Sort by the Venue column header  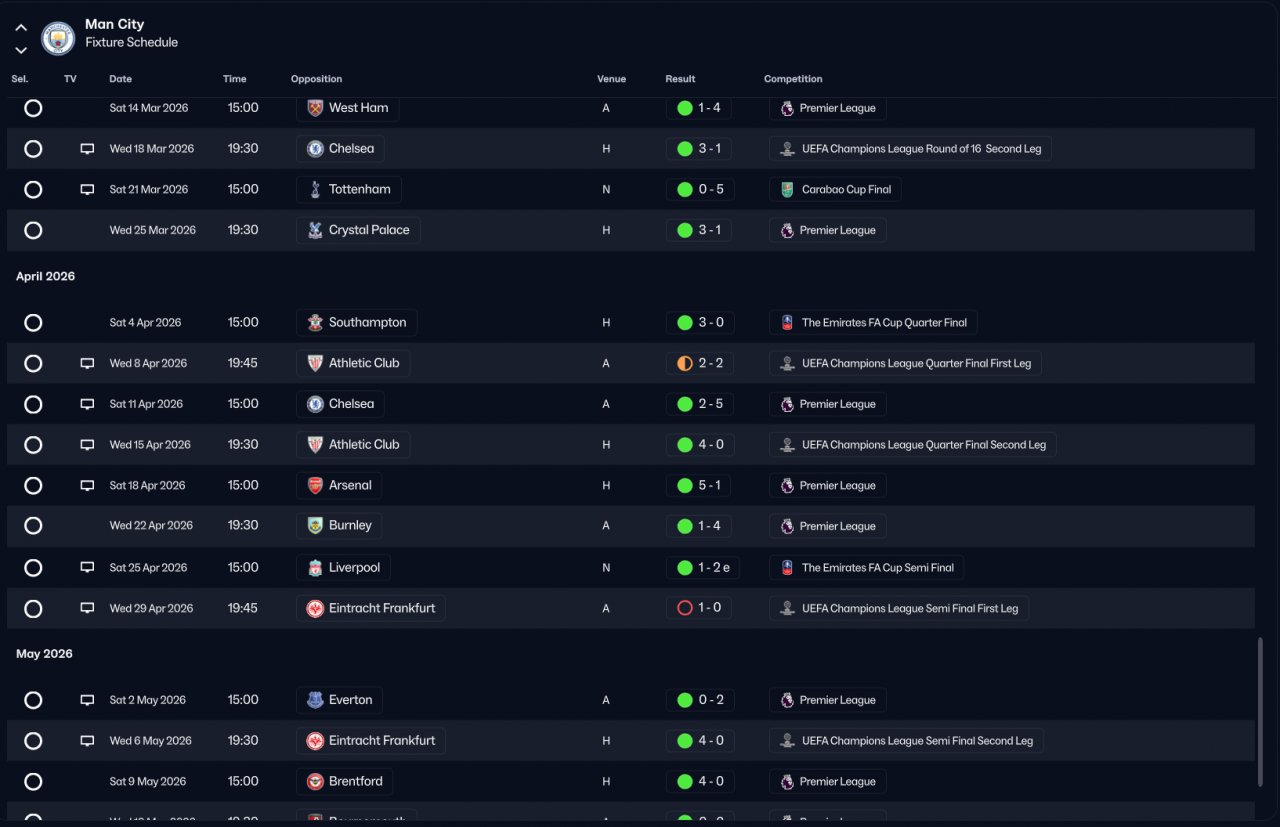click(611, 79)
